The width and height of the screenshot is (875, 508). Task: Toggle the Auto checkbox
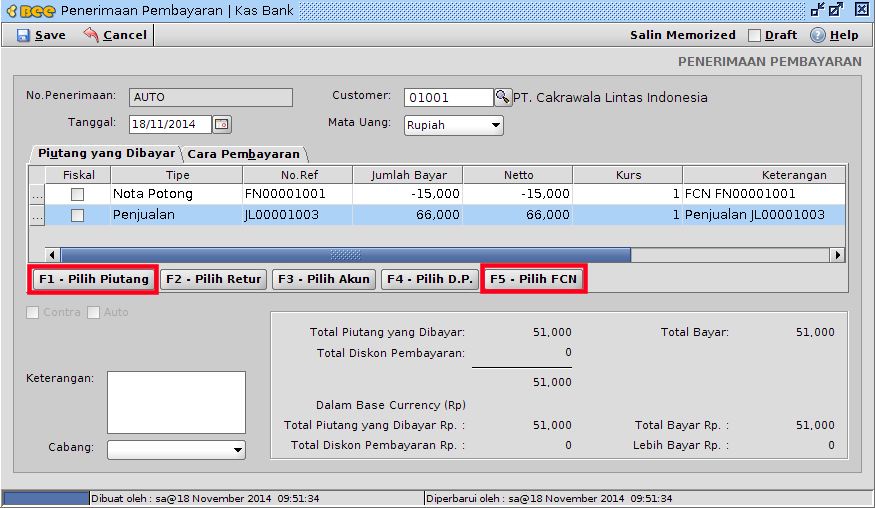click(x=94, y=313)
